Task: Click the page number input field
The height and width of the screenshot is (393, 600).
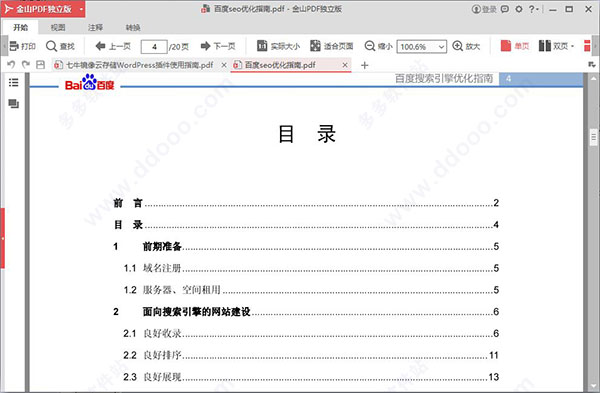Action: (x=154, y=47)
